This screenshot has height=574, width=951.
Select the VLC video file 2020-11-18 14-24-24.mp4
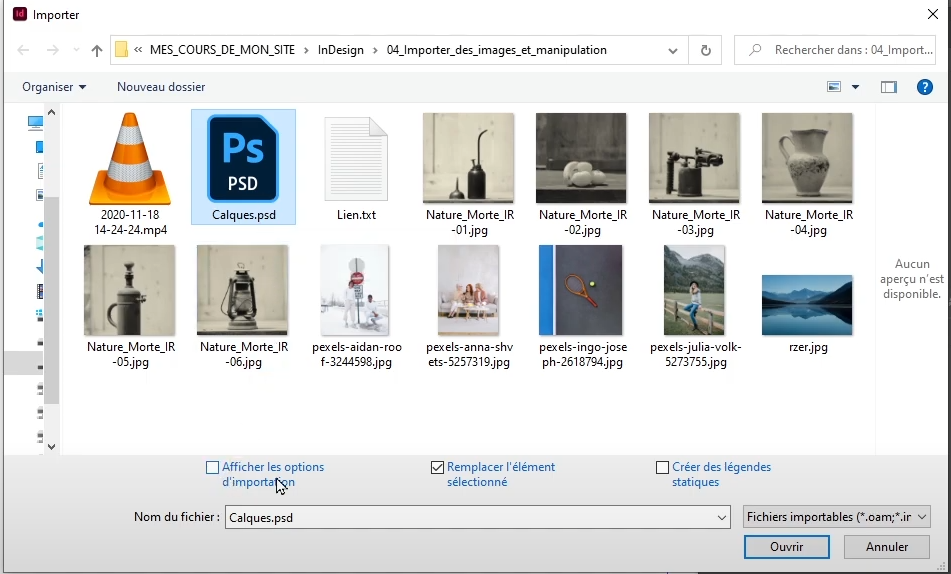click(130, 159)
